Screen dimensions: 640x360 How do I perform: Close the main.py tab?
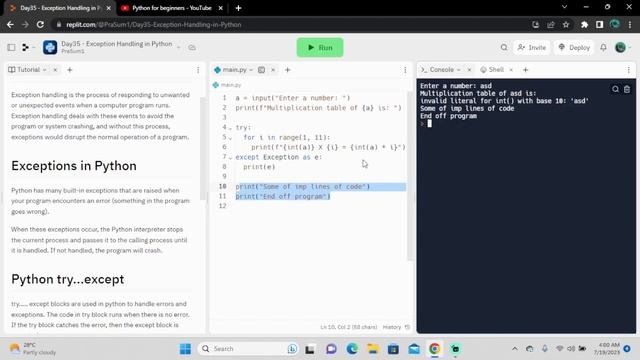point(273,70)
